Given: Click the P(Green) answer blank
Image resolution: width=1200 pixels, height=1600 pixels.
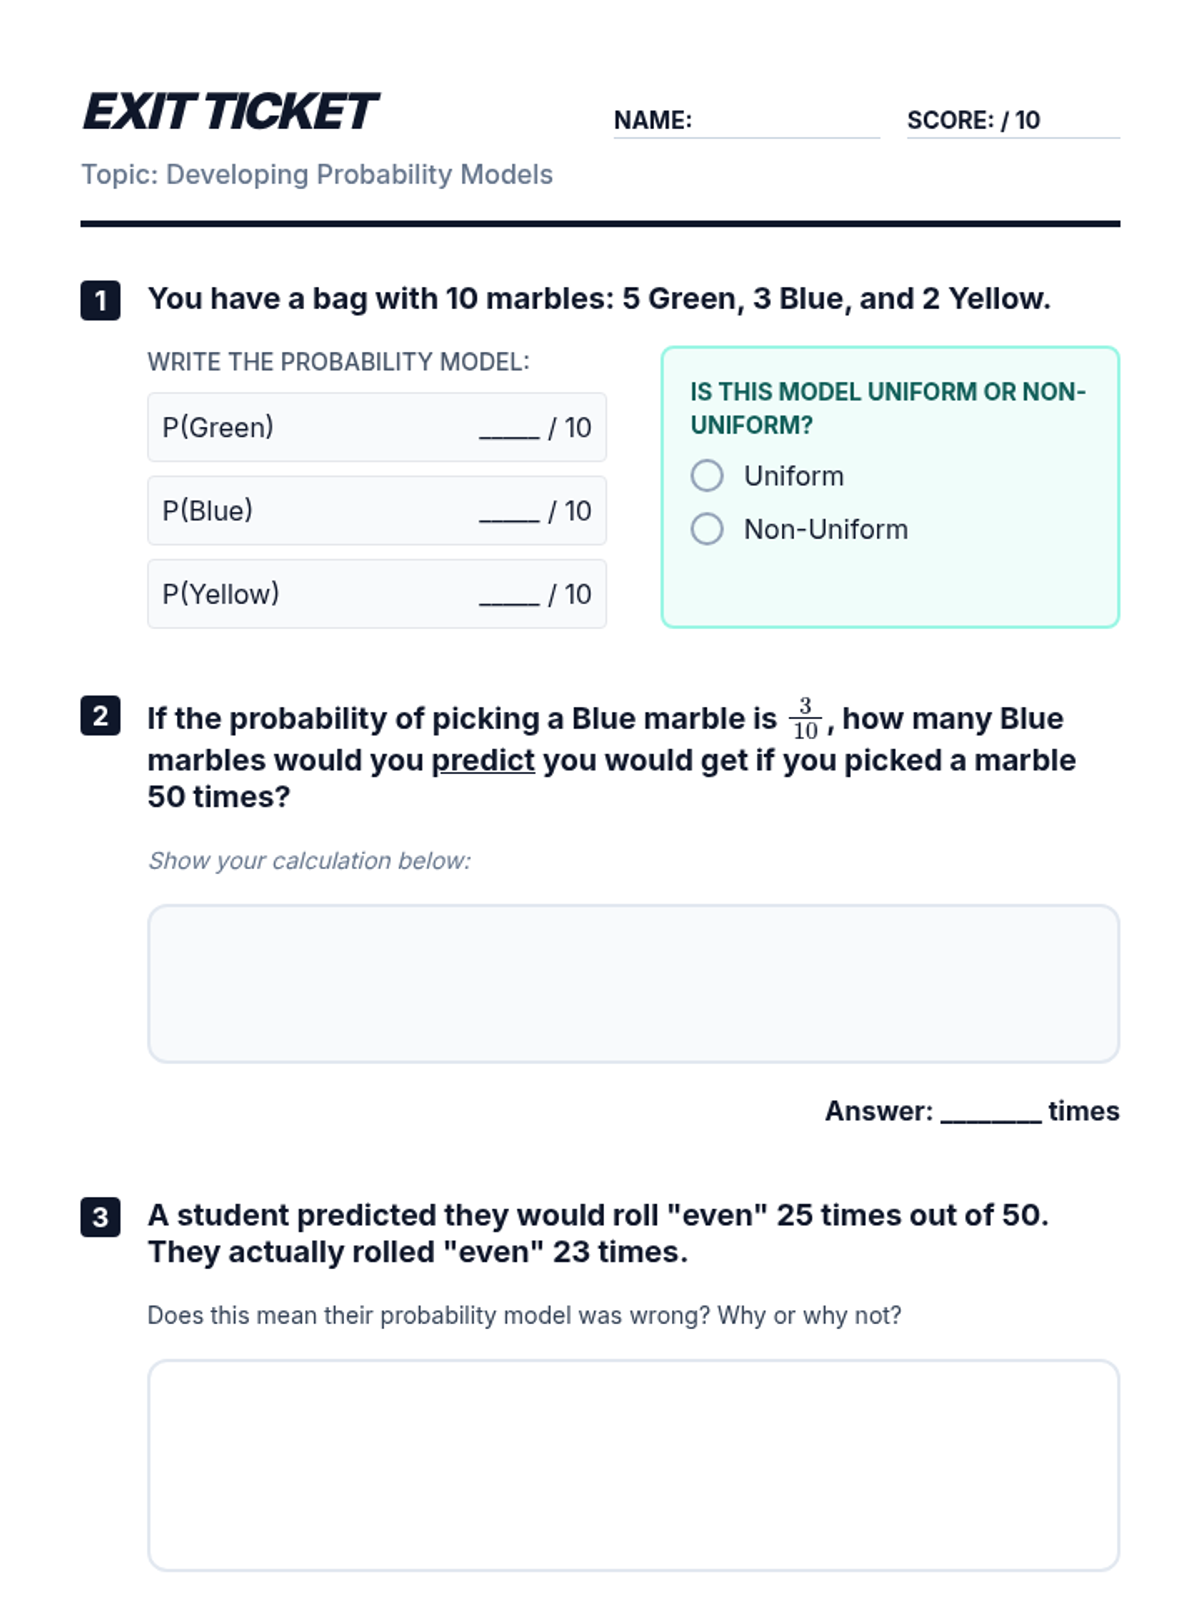Looking at the screenshot, I should click(509, 428).
